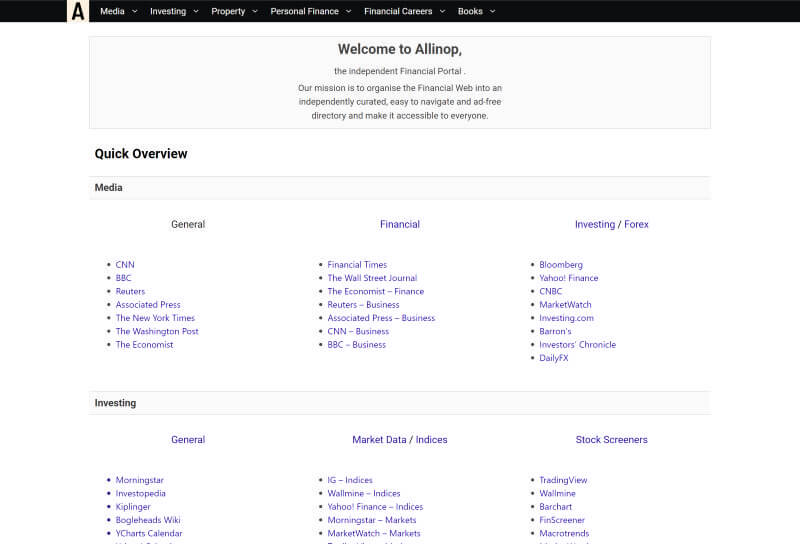Open the Morningstar – Markets link

(x=372, y=520)
